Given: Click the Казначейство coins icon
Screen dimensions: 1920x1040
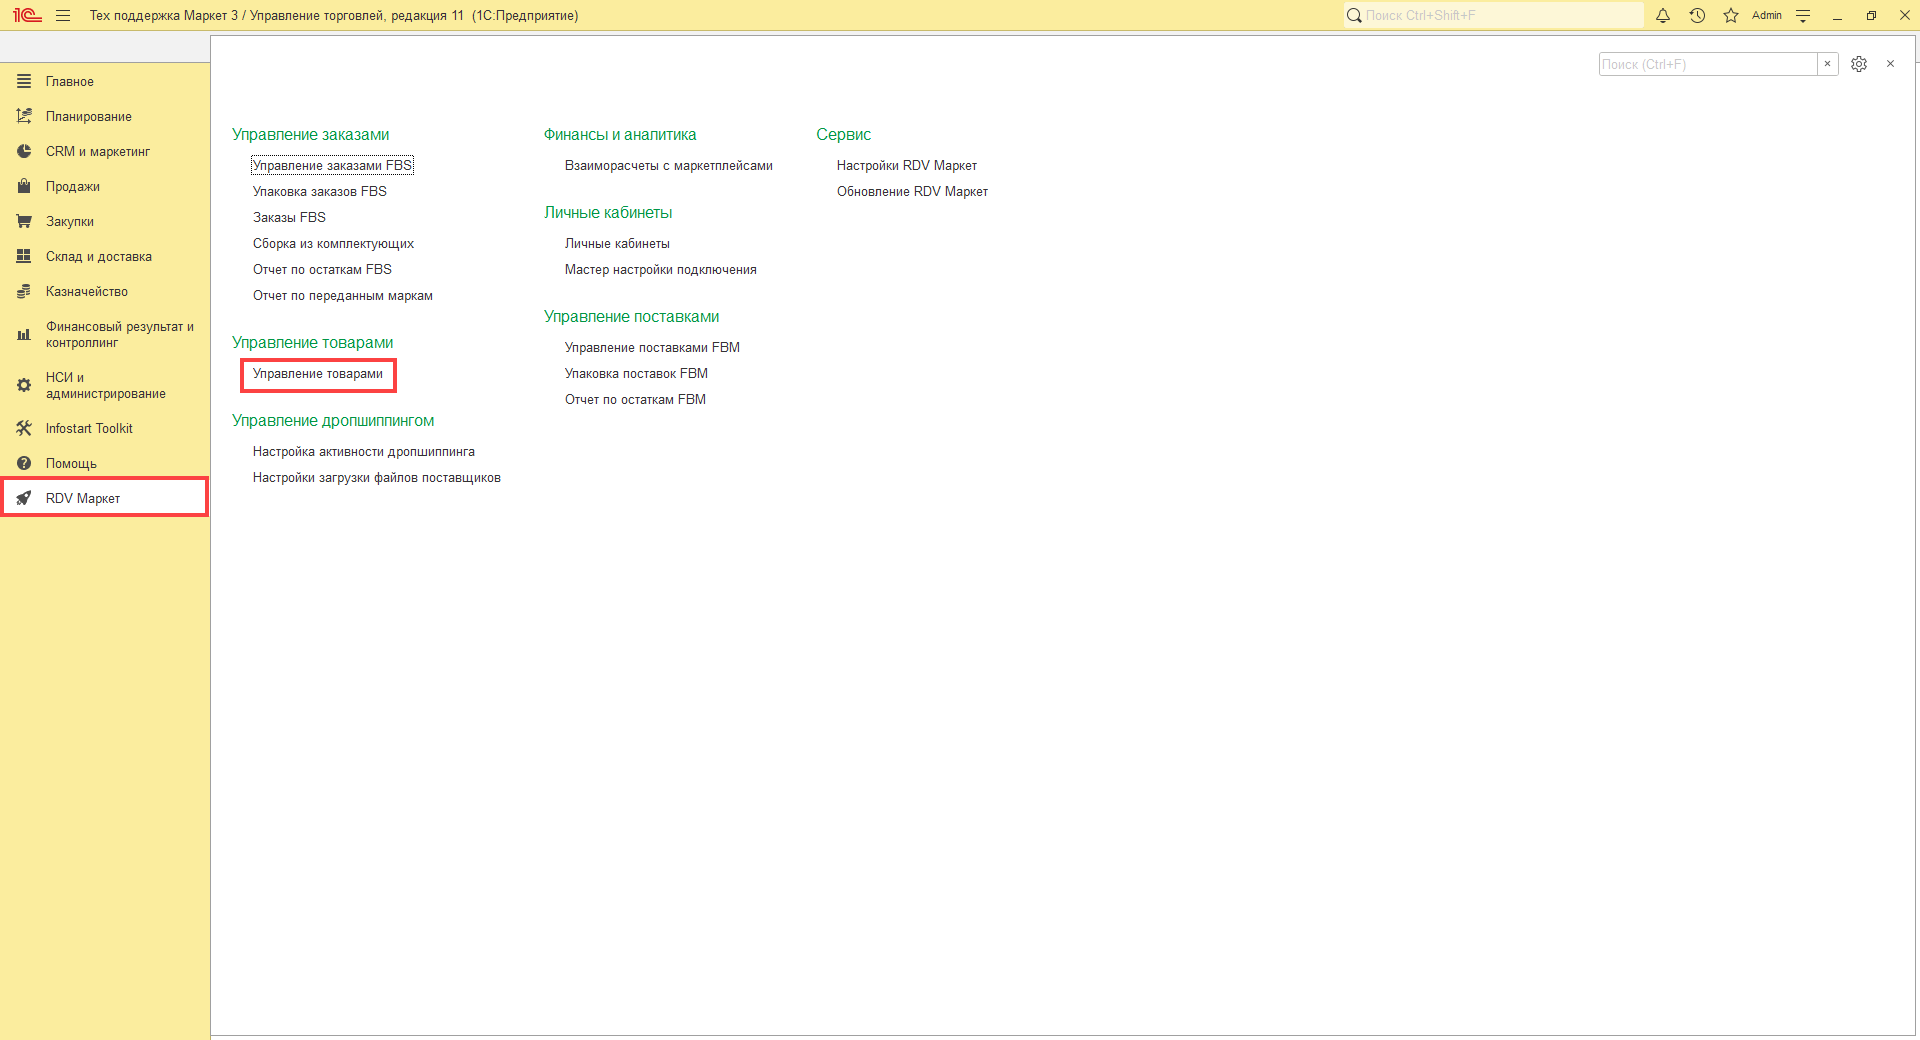Looking at the screenshot, I should pos(24,291).
